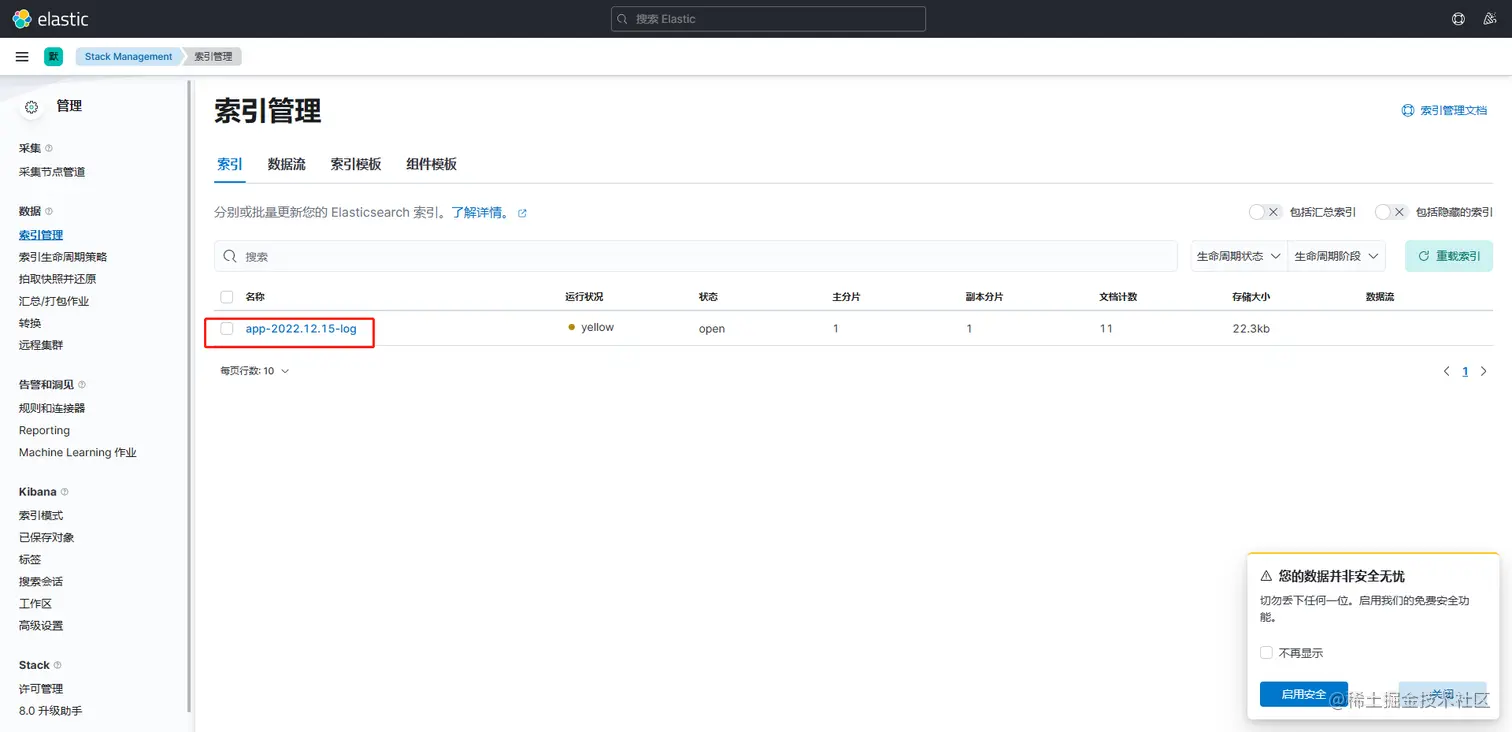Toggle 包括隐藏的索引 switch
Screen dimensions: 1512x732
coord(1391,212)
